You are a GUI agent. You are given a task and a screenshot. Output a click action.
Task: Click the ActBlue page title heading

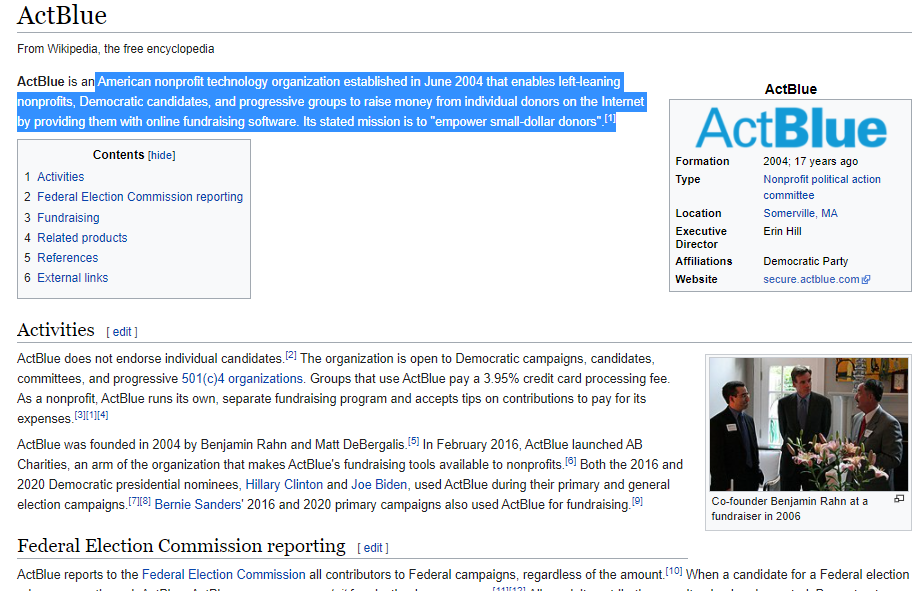62,15
